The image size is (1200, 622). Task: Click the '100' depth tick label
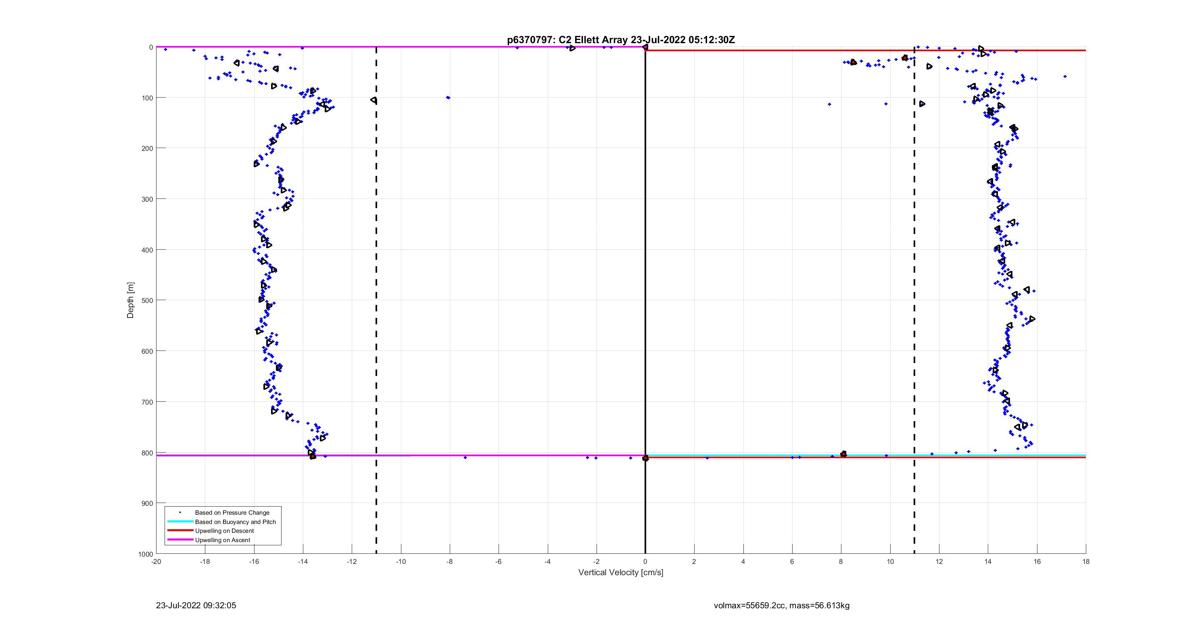point(146,98)
